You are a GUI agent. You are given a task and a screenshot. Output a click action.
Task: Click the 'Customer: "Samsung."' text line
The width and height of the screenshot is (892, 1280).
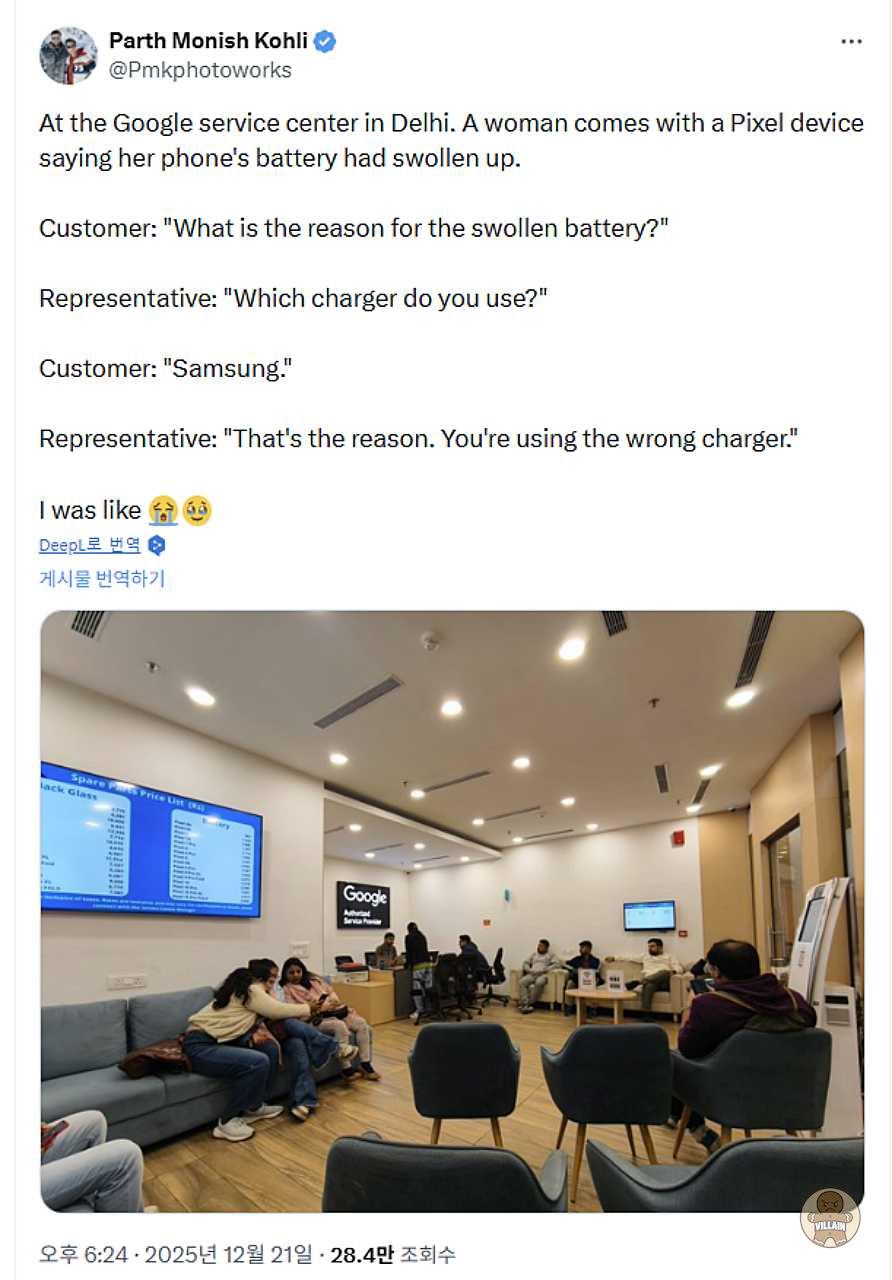[x=165, y=368]
